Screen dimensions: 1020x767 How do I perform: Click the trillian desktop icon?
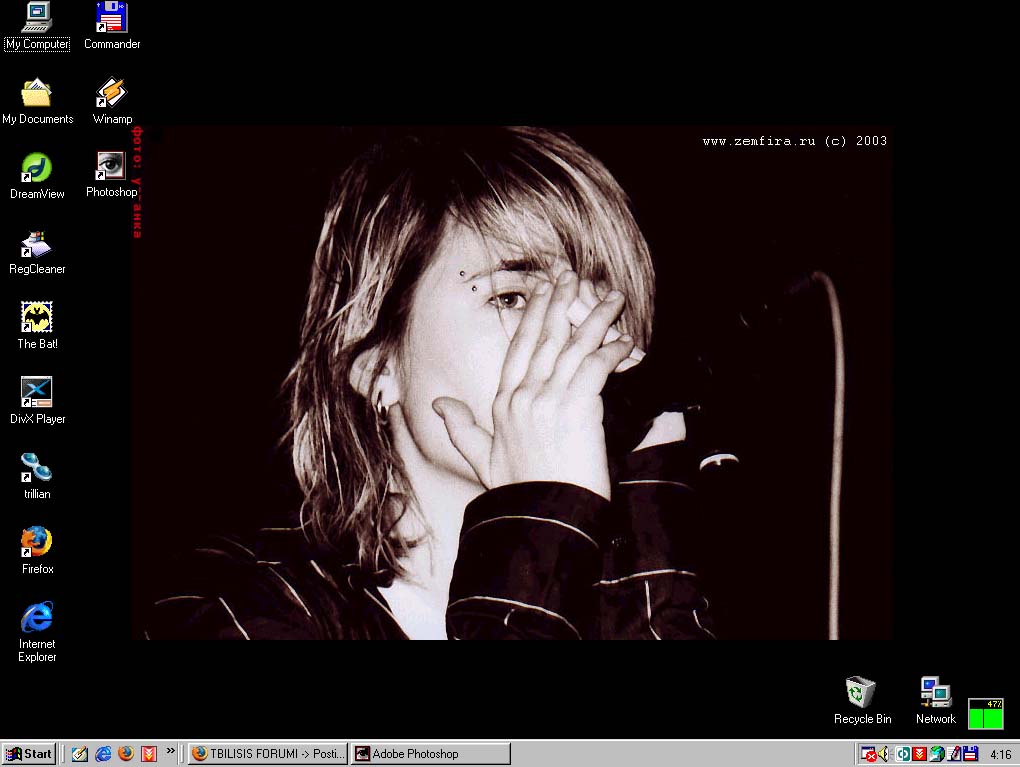click(37, 468)
